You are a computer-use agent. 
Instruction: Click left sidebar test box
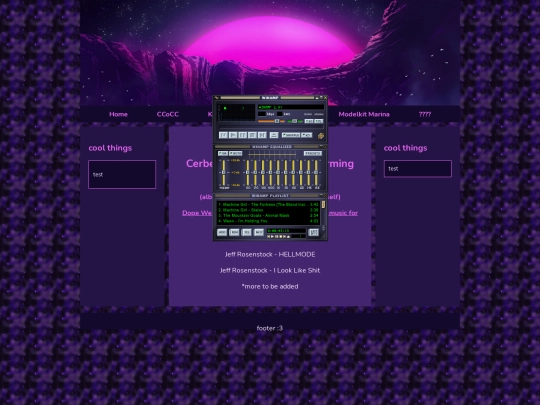122,174
